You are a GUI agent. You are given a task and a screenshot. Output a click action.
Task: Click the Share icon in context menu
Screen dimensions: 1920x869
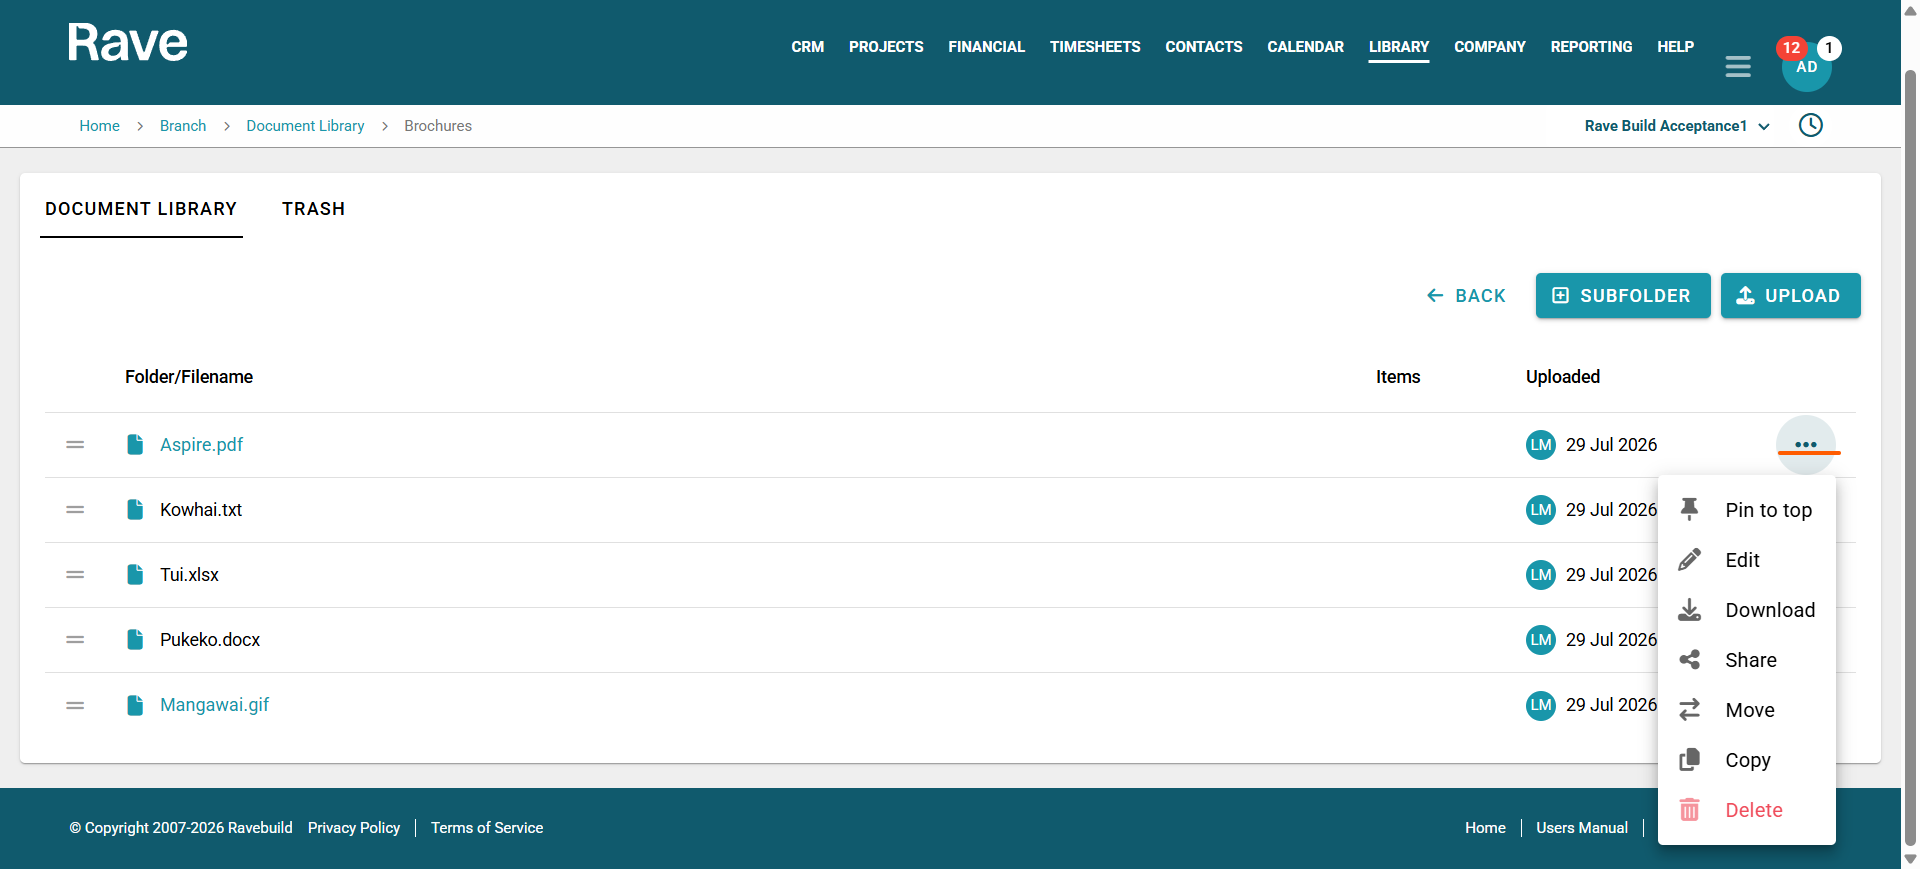1689,660
